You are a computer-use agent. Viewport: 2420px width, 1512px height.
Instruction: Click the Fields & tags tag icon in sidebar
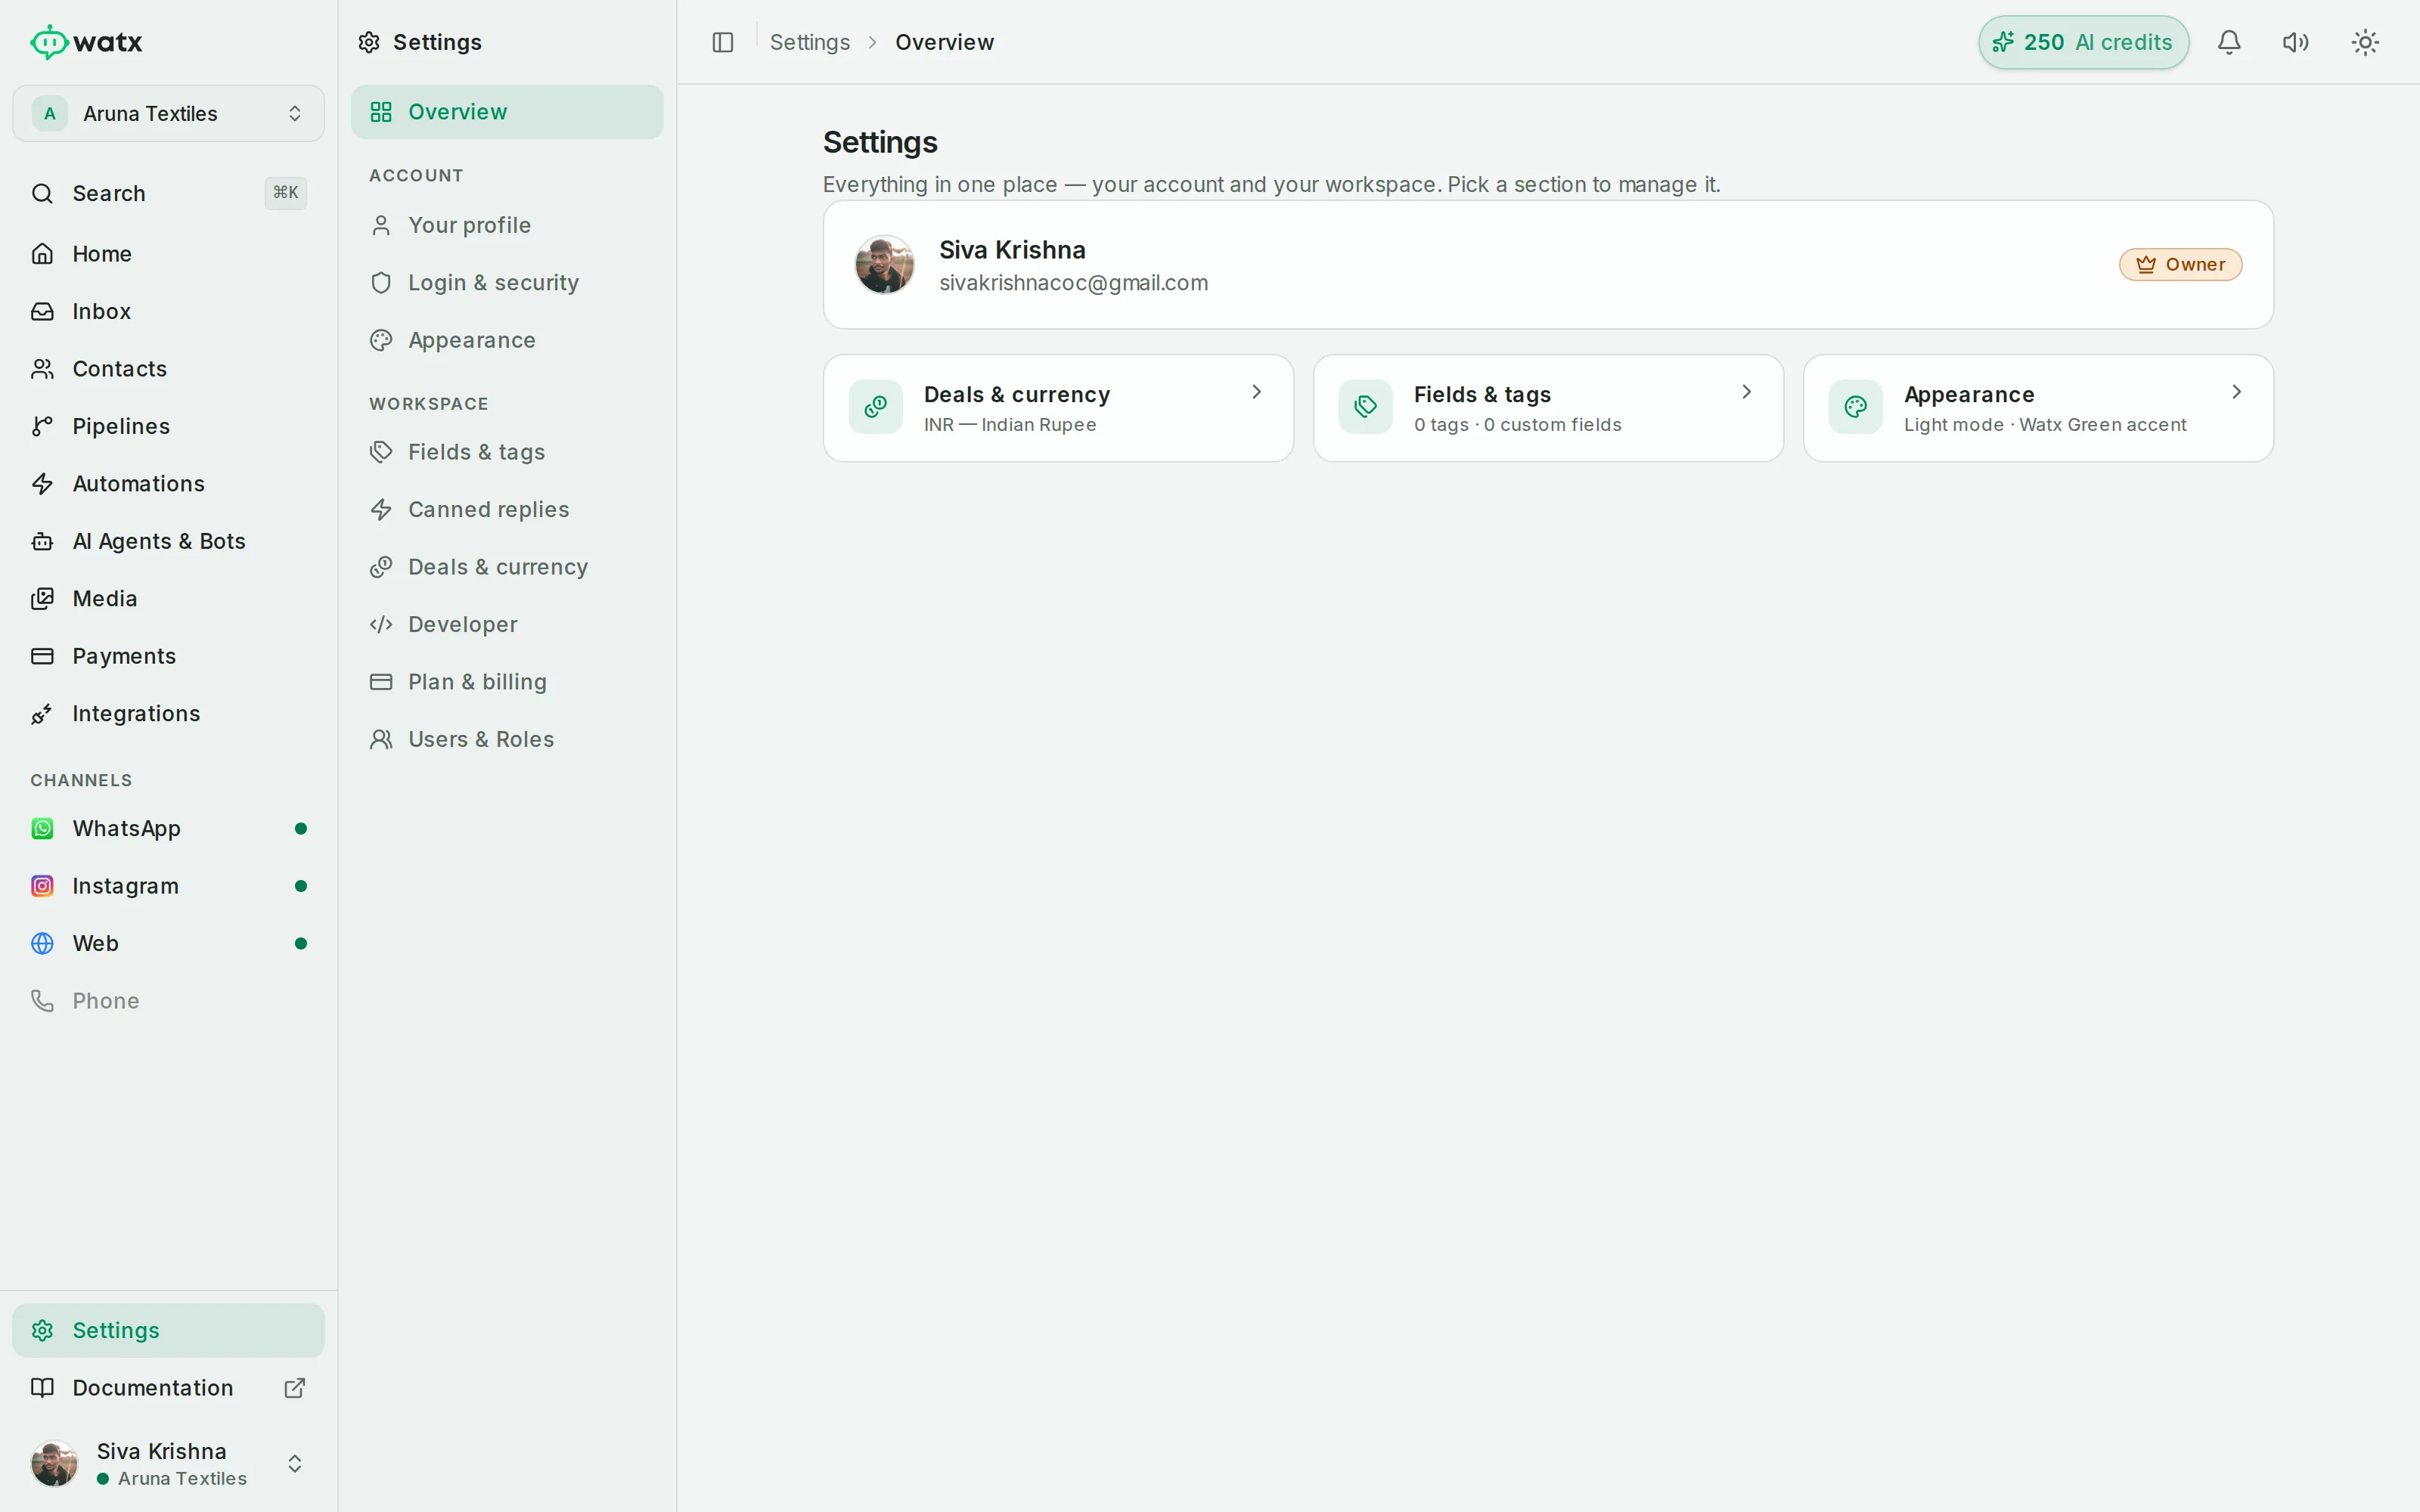tap(381, 452)
